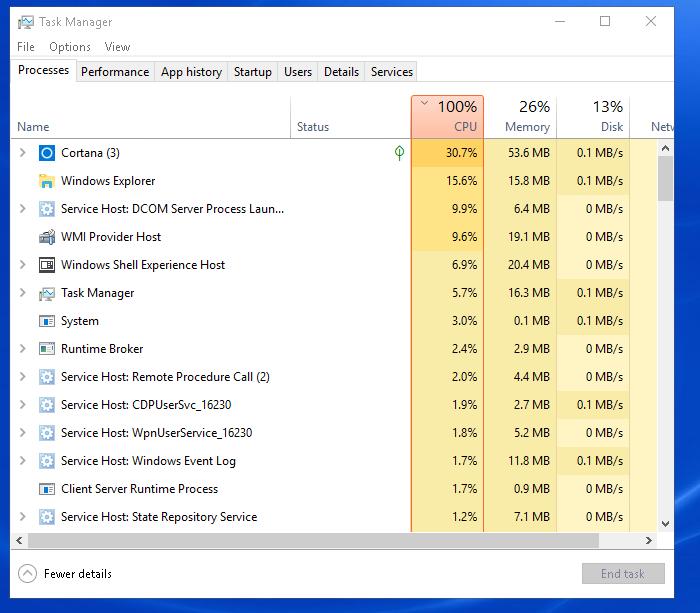Switch to the Services tab
The image size is (700, 613).
(x=392, y=72)
